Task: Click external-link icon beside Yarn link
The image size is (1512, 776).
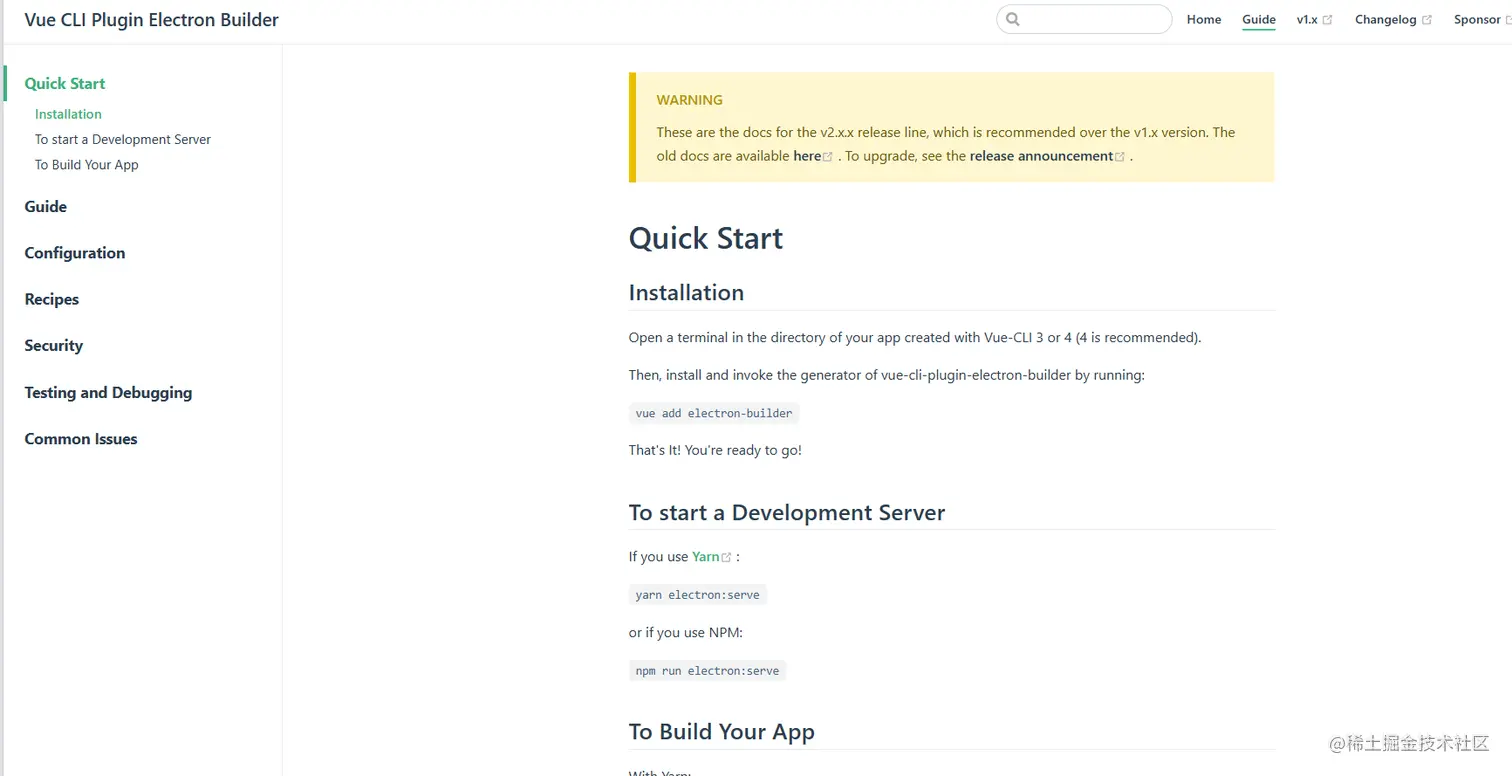Action: [727, 558]
